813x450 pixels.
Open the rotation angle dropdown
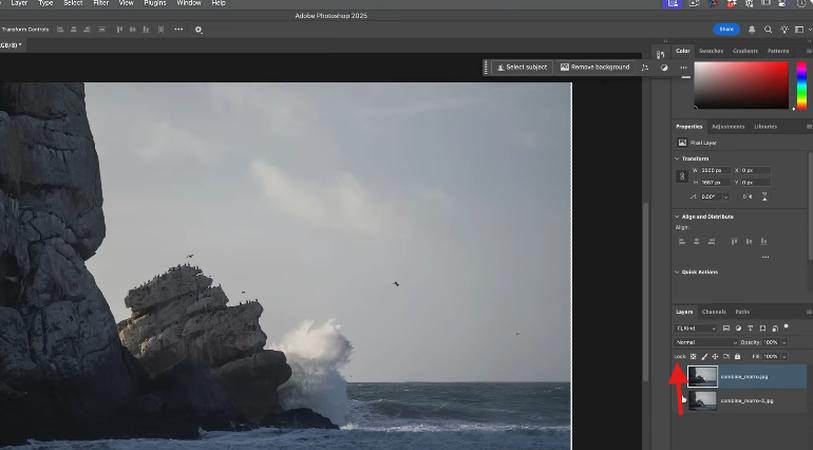(726, 197)
